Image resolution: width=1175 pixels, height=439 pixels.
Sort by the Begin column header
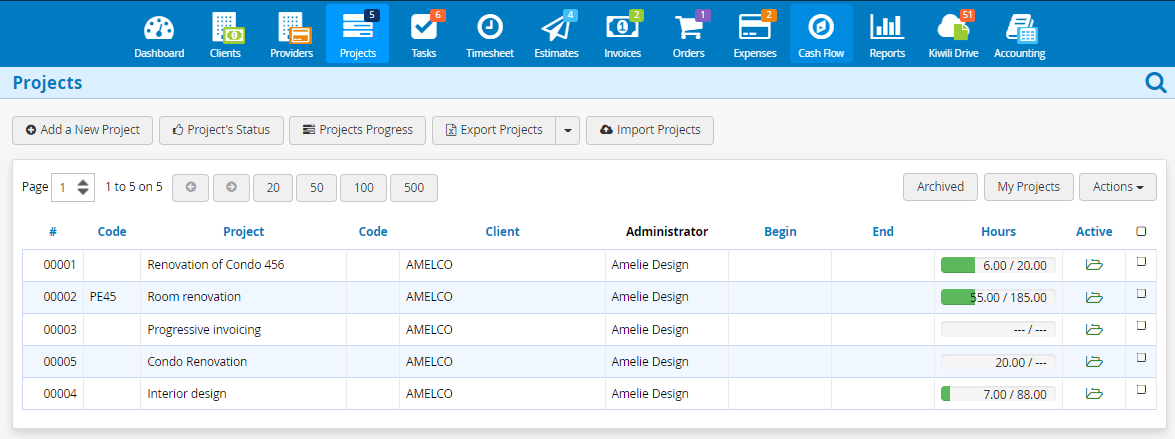(x=780, y=231)
